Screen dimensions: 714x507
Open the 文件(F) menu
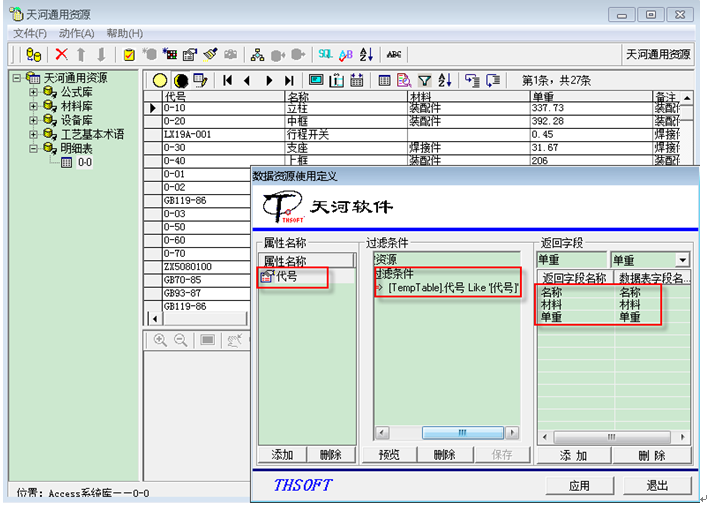[x=30, y=33]
